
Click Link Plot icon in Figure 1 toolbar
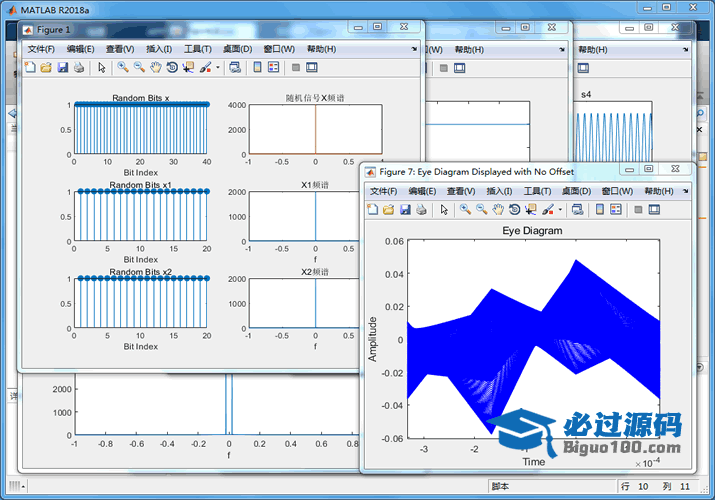(234, 68)
